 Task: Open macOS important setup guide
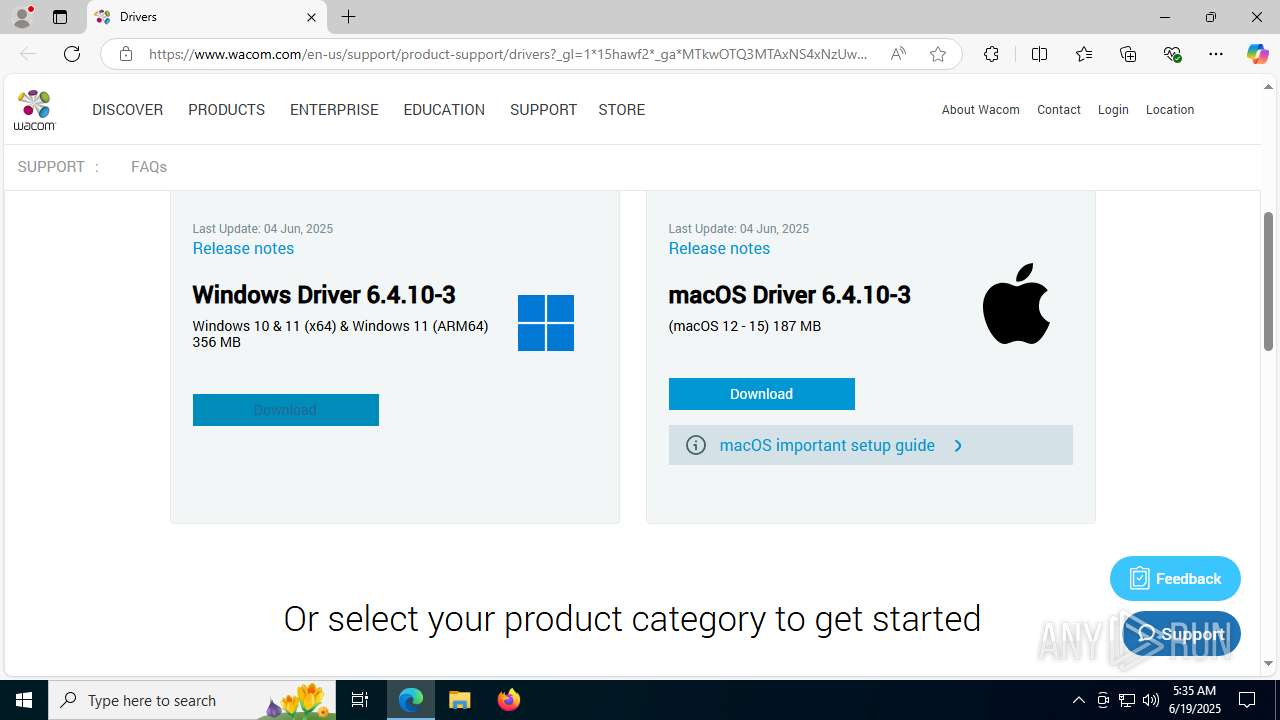(x=870, y=445)
